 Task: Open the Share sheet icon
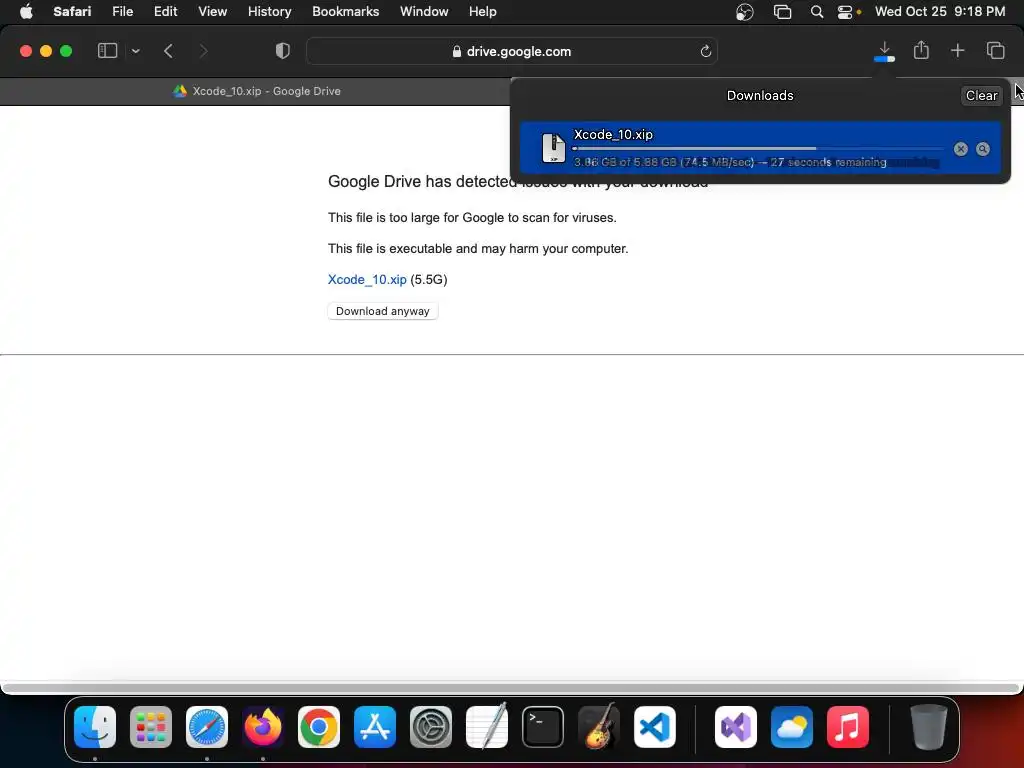(x=921, y=50)
